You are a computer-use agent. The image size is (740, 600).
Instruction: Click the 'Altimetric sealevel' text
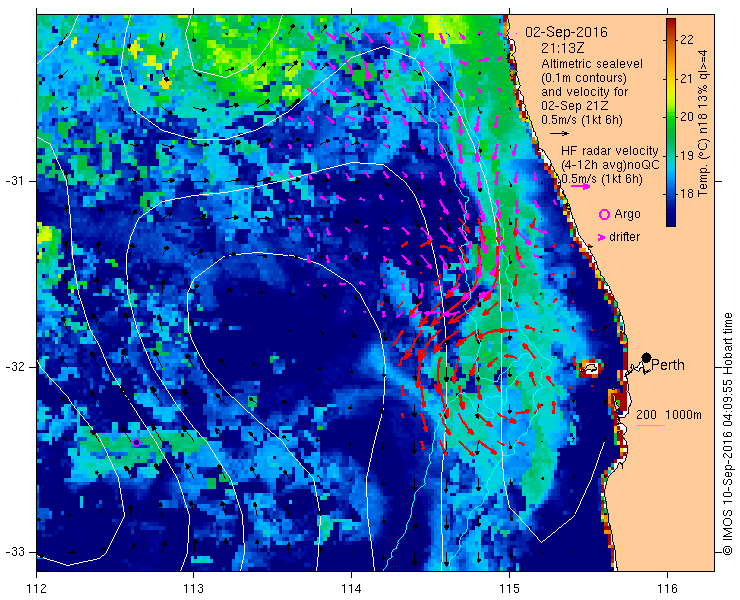tap(592, 63)
